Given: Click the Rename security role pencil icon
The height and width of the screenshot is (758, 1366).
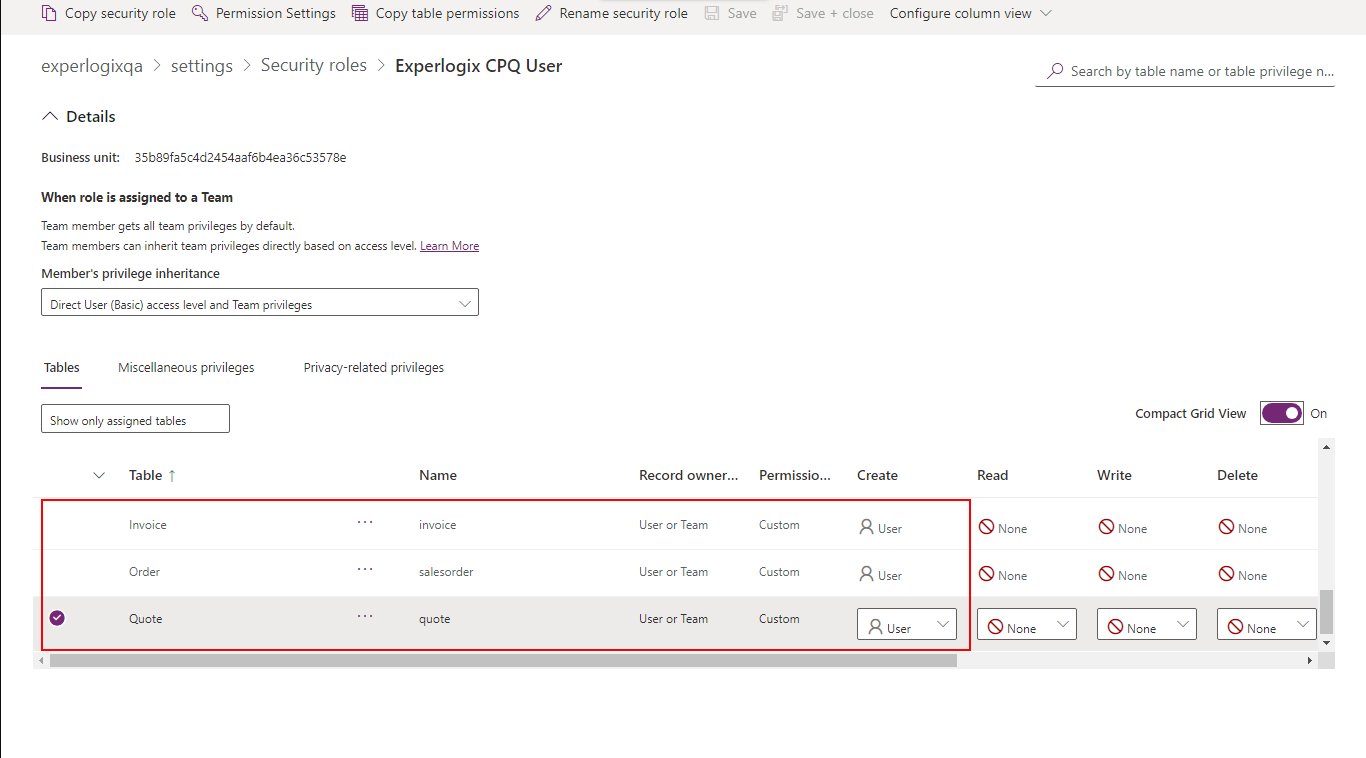Looking at the screenshot, I should (x=543, y=13).
